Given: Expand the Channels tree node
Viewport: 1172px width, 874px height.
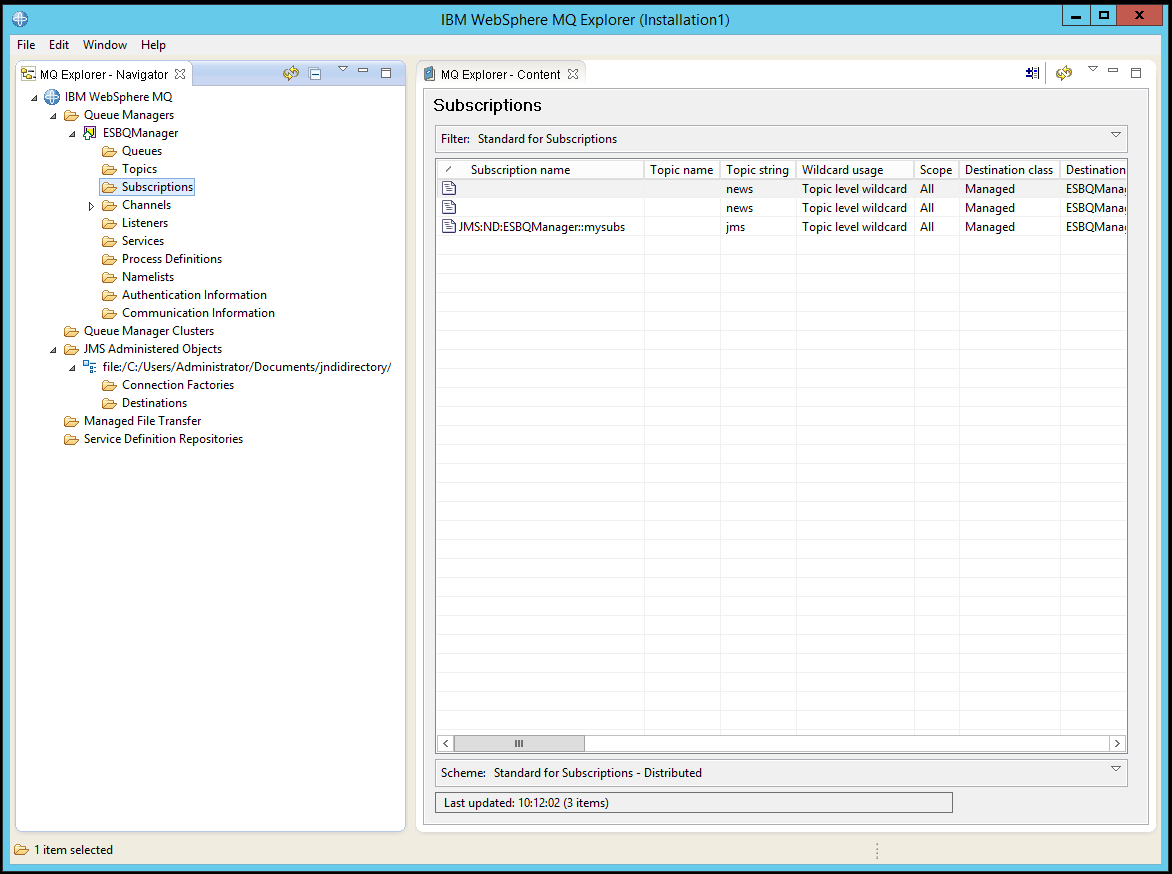Looking at the screenshot, I should [x=91, y=205].
